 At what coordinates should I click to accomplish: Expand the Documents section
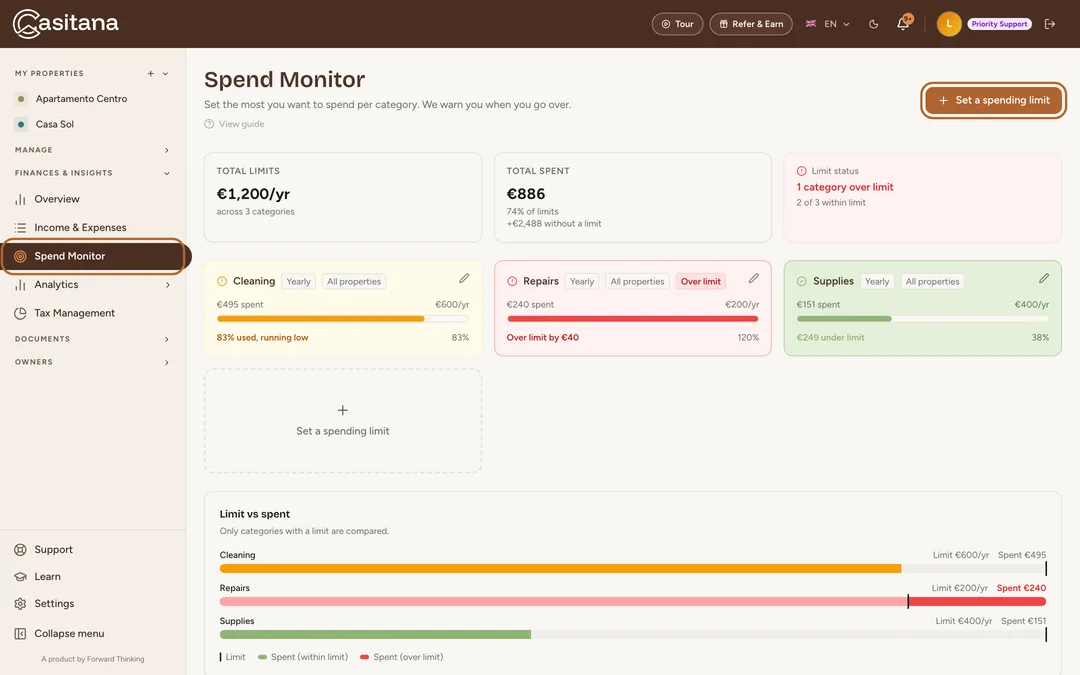pyautogui.click(x=167, y=339)
